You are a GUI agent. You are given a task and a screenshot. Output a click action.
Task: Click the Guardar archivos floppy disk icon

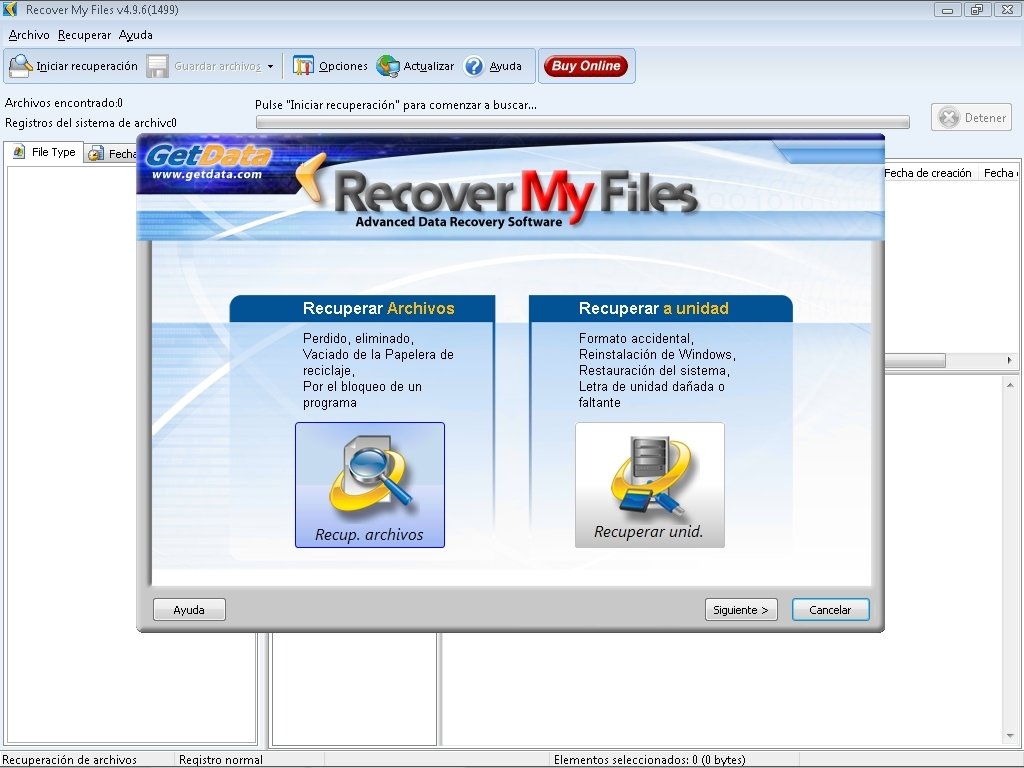157,66
